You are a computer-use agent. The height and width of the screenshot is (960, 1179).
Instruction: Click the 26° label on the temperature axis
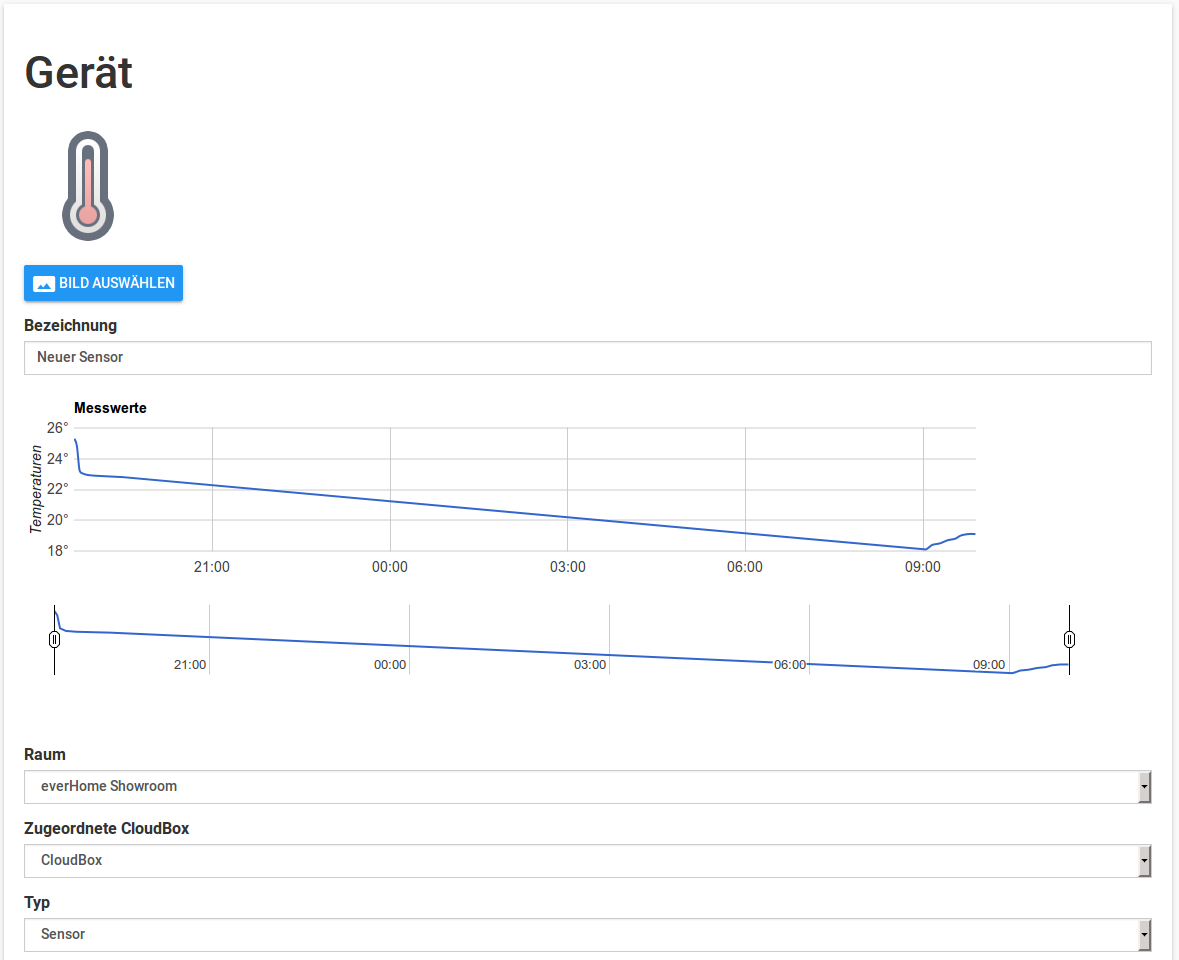click(57, 428)
